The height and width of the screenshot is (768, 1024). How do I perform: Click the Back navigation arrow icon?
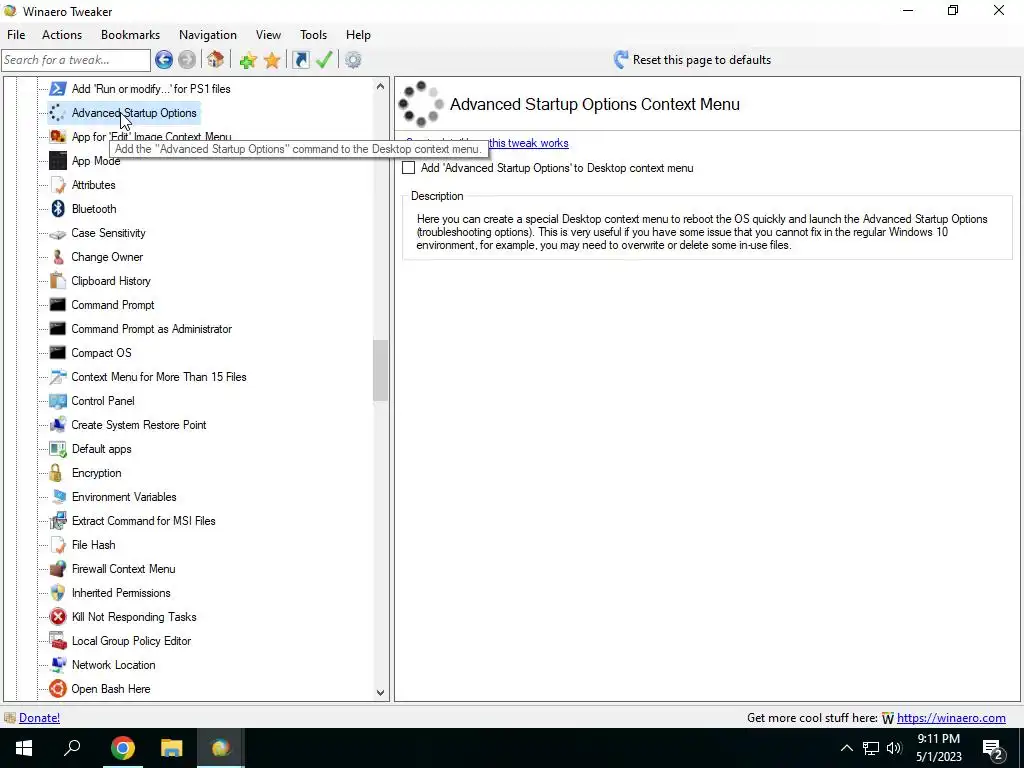(x=164, y=60)
